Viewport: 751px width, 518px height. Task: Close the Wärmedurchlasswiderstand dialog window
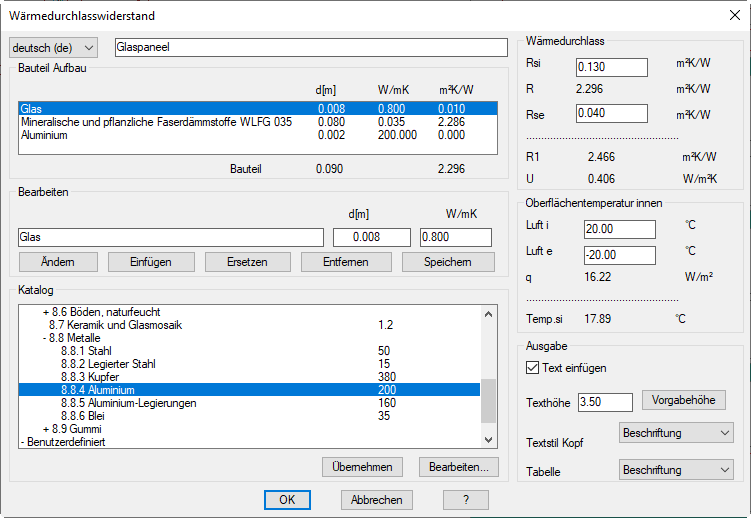(x=728, y=15)
